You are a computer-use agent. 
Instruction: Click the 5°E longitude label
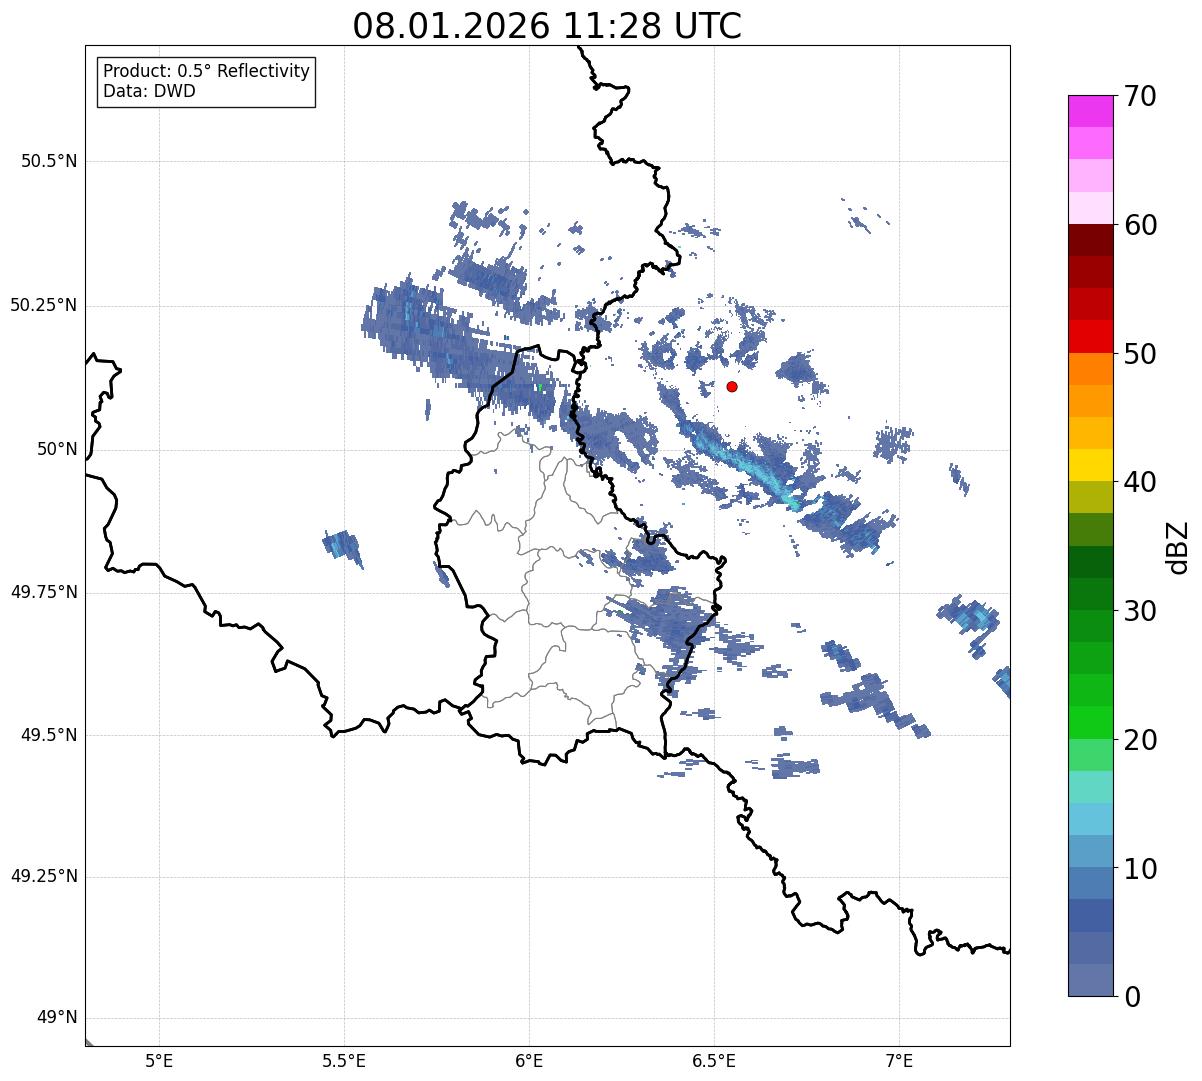159,1061
